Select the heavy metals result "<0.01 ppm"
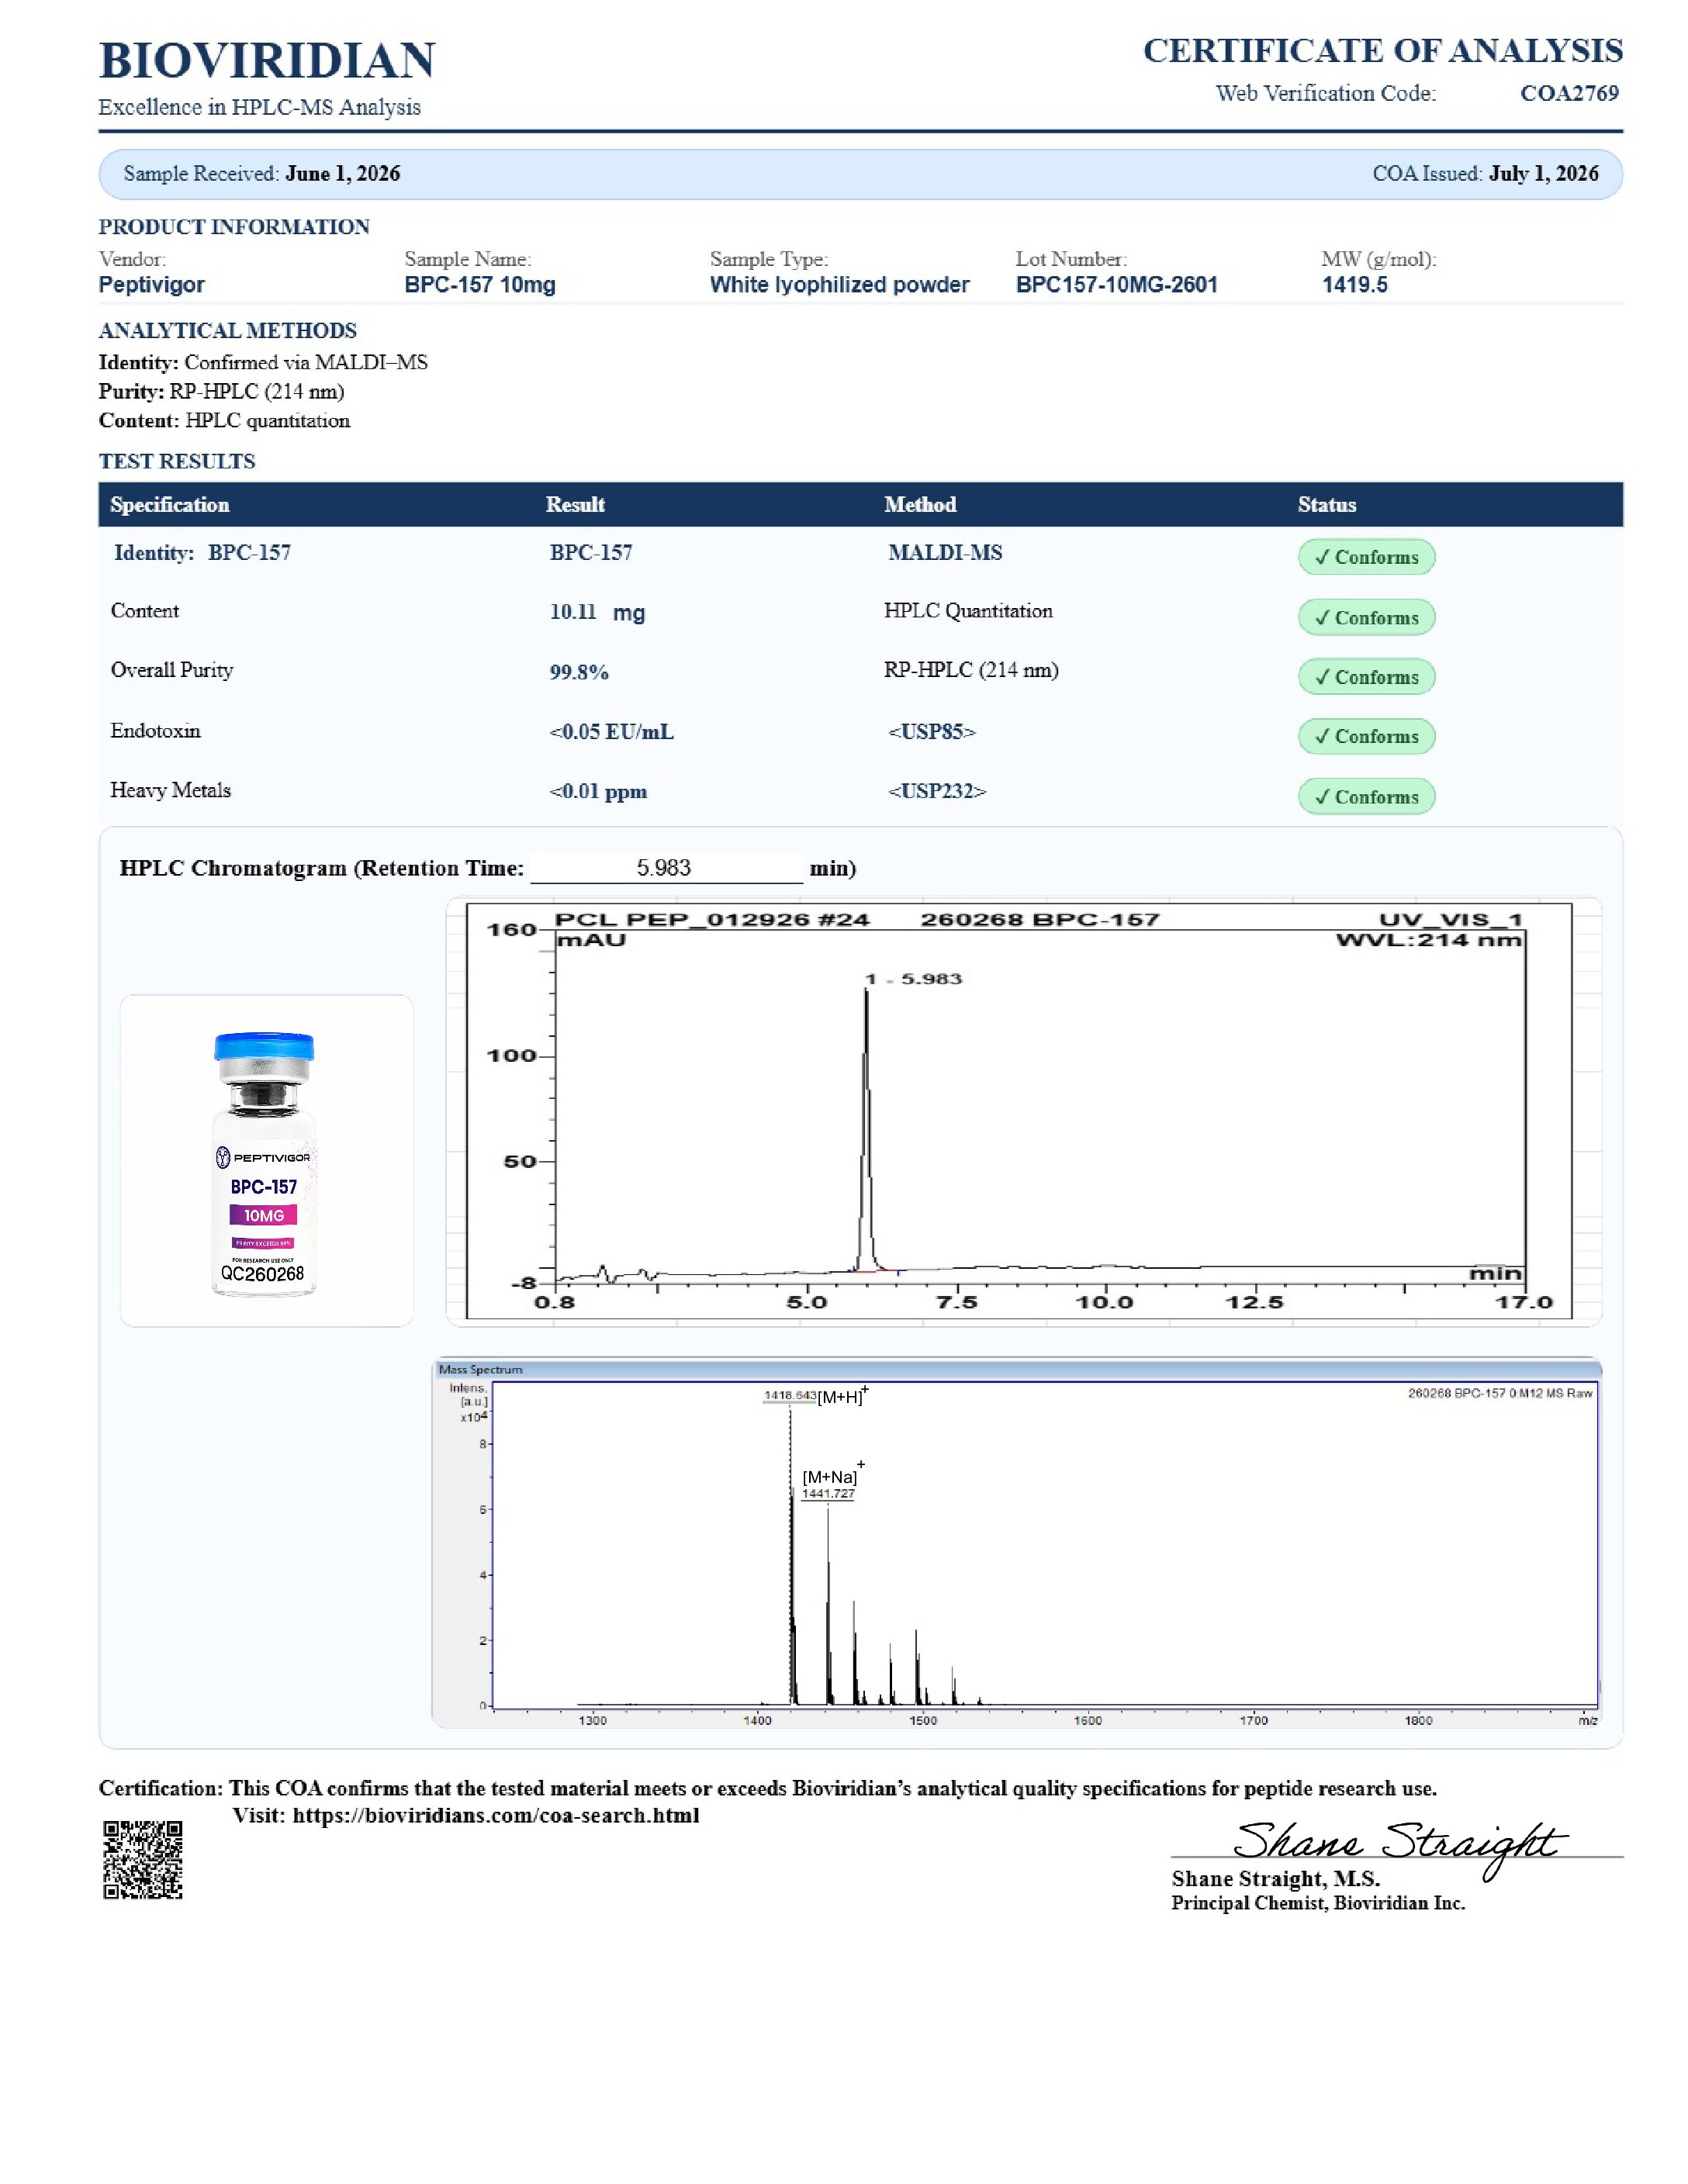 (x=598, y=792)
